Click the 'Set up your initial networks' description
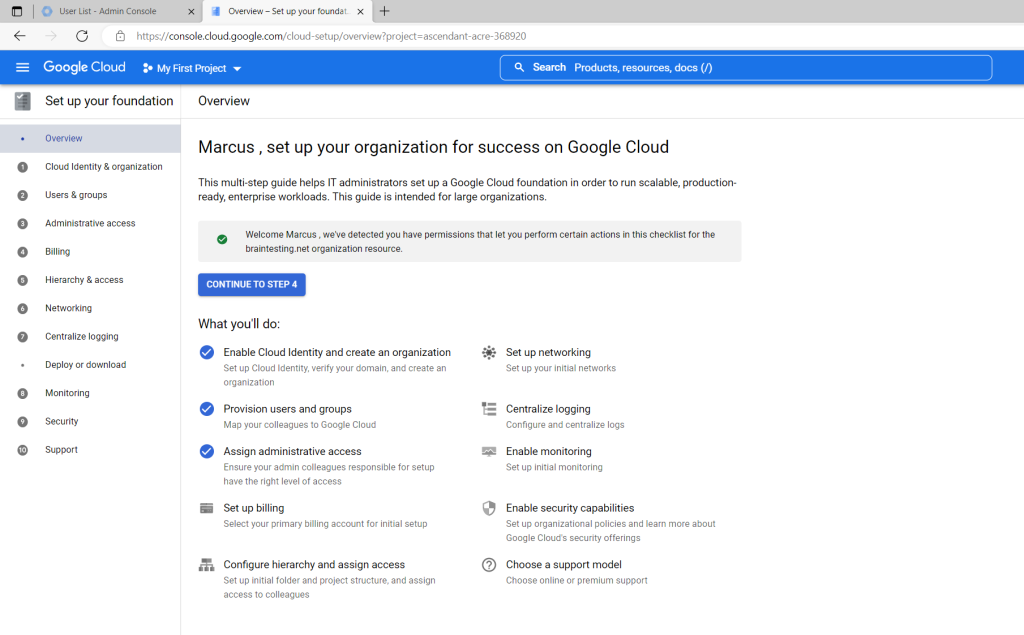1024x635 pixels. click(560, 368)
